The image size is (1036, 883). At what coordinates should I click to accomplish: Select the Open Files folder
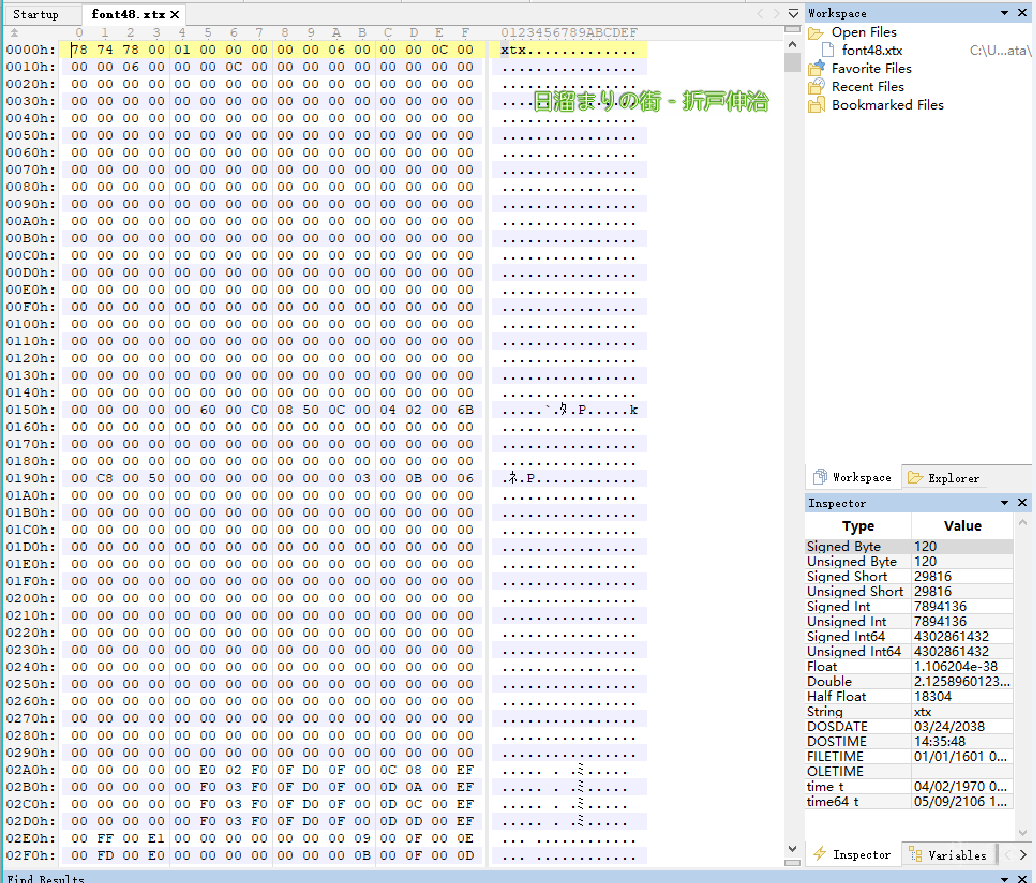pos(864,32)
